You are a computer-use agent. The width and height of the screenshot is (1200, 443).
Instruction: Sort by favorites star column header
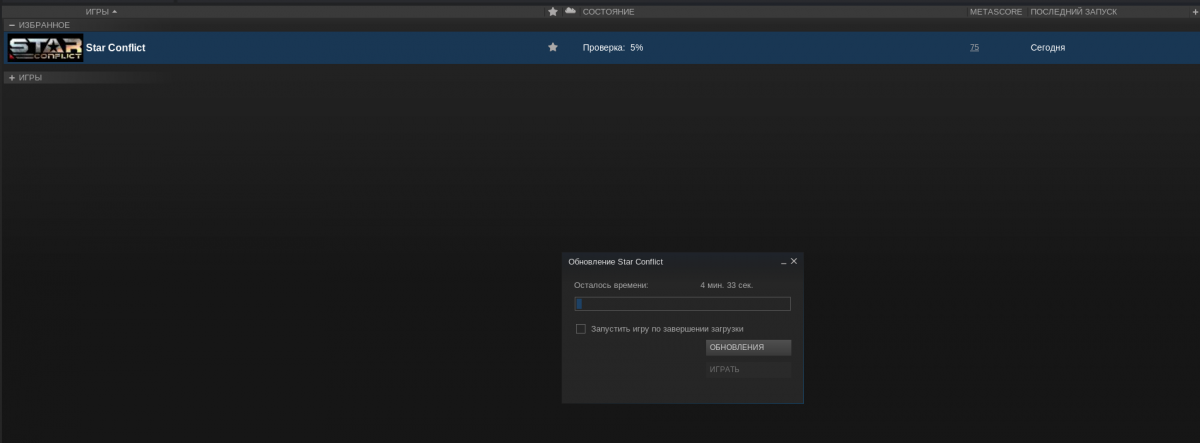coord(553,12)
